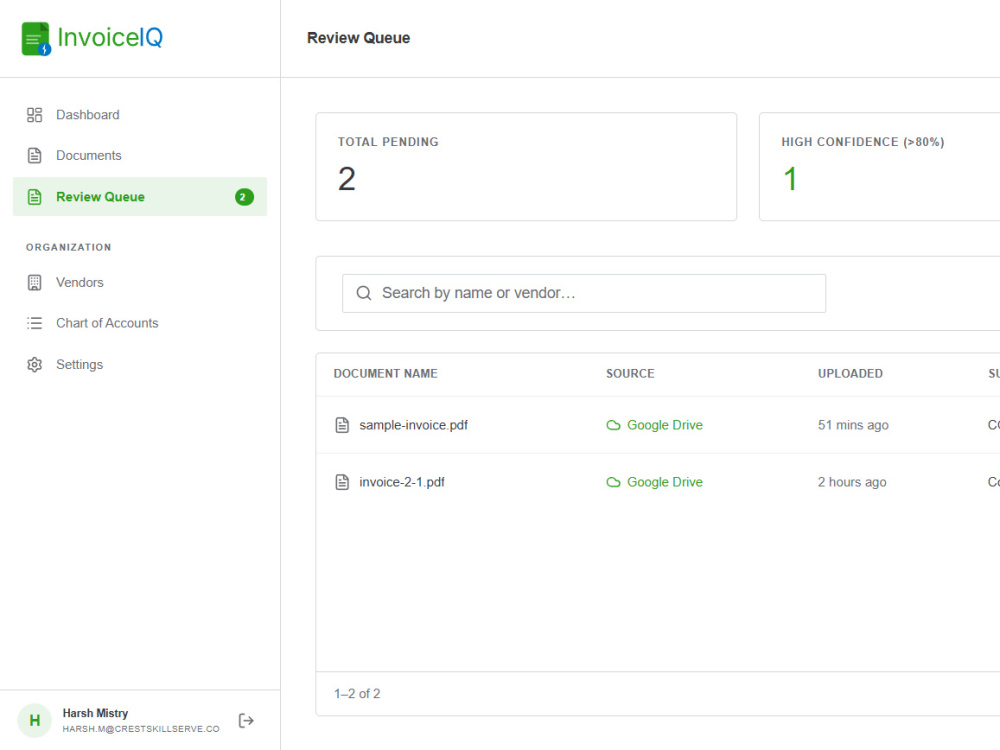Viewport: 1000px width, 750px height.
Task: Open the invoice-2-1.pdf document
Action: tap(402, 482)
